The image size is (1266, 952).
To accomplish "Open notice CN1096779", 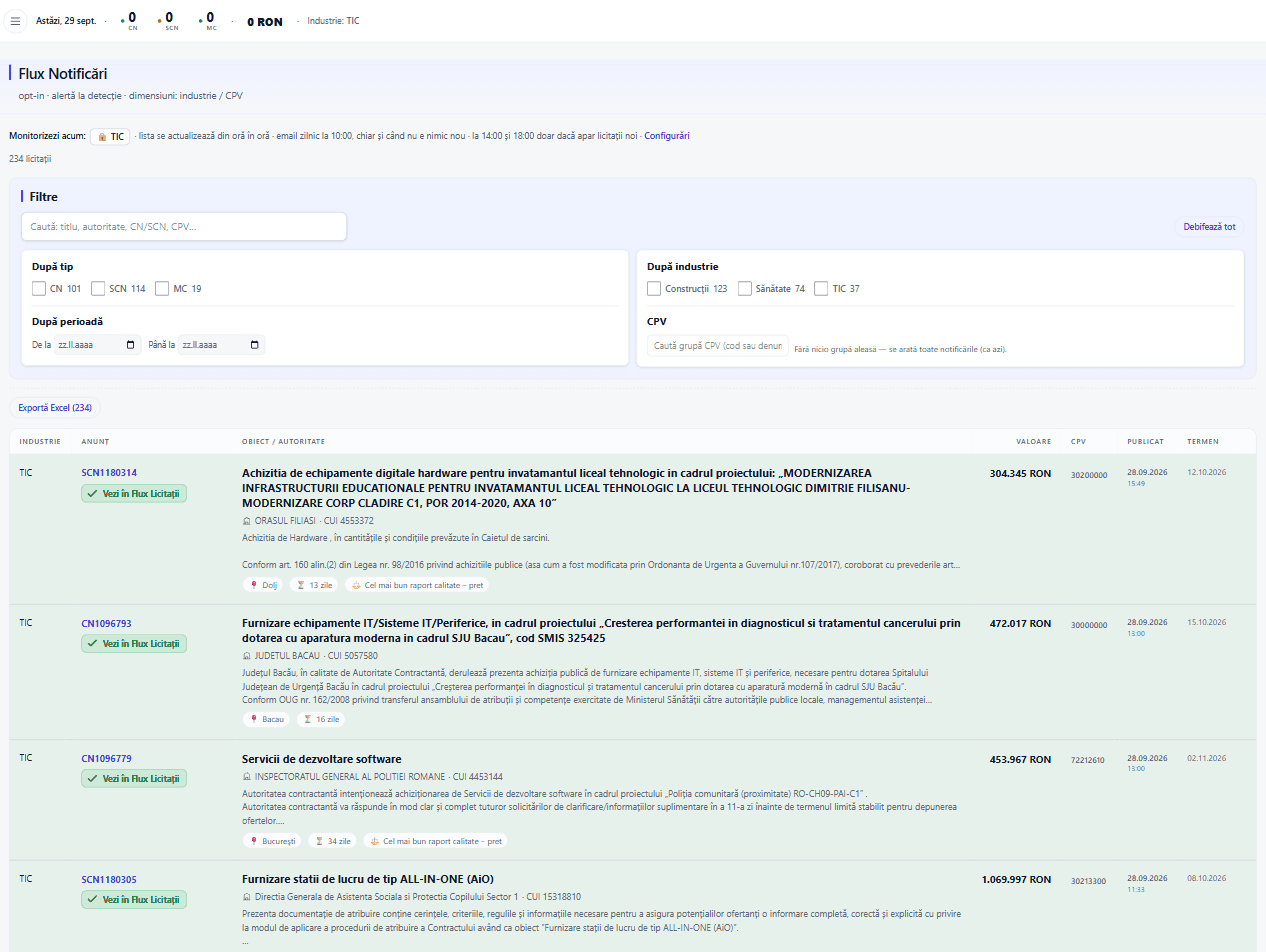I will pos(106,759).
